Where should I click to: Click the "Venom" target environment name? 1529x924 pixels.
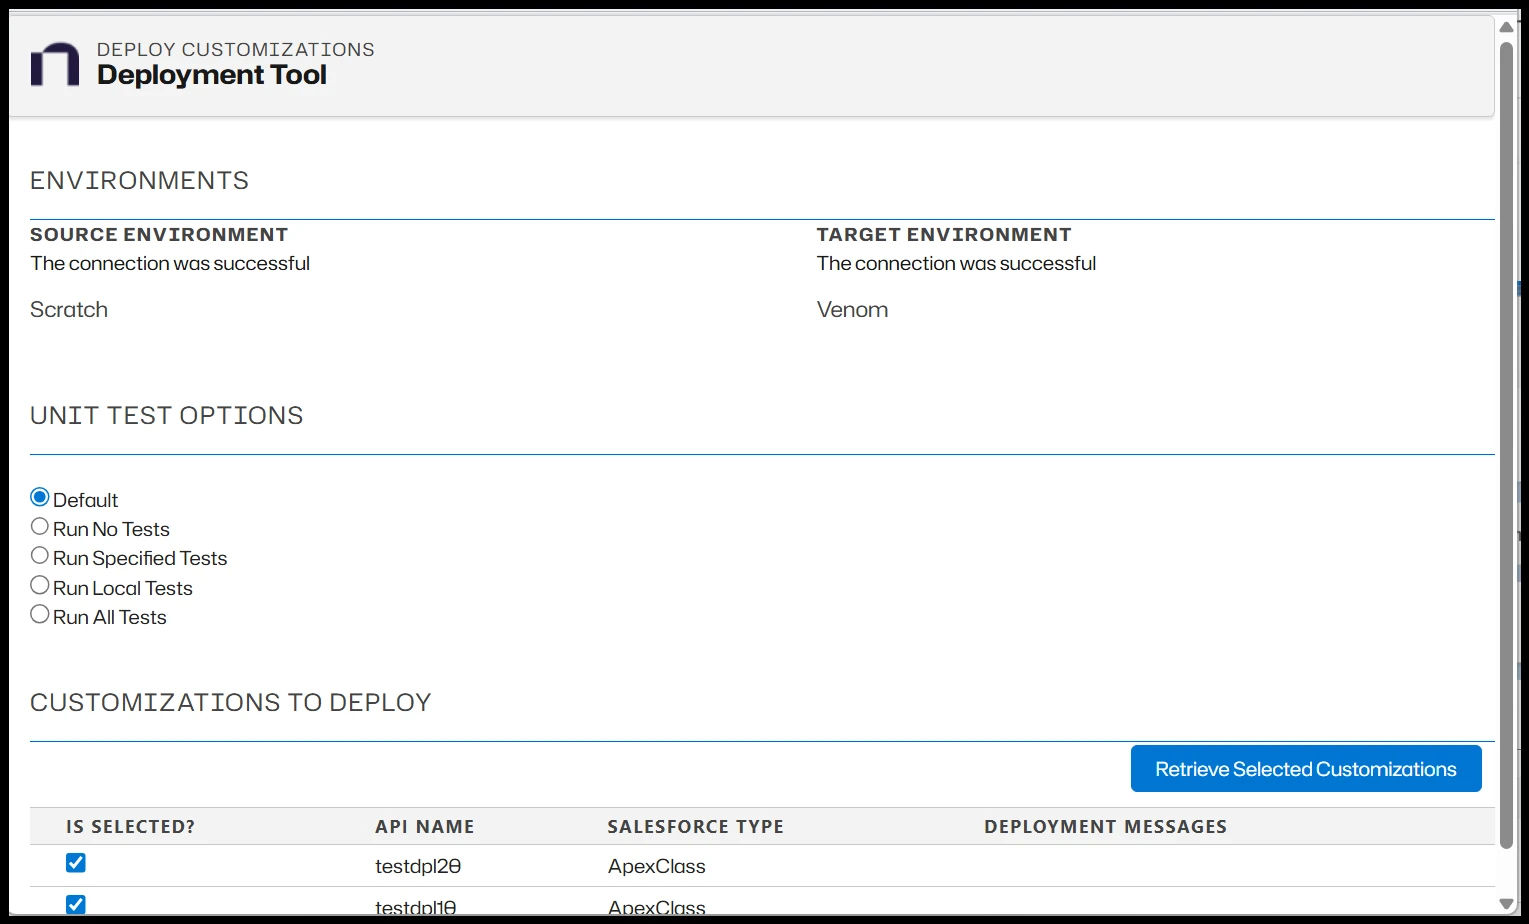[x=852, y=309]
